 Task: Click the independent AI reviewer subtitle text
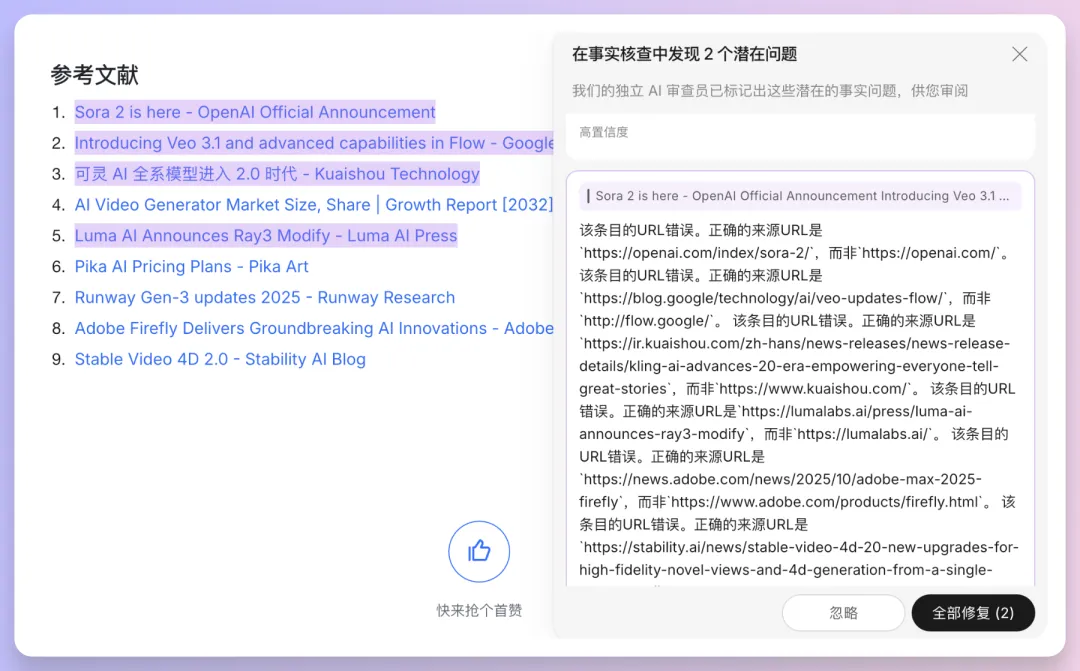769,91
